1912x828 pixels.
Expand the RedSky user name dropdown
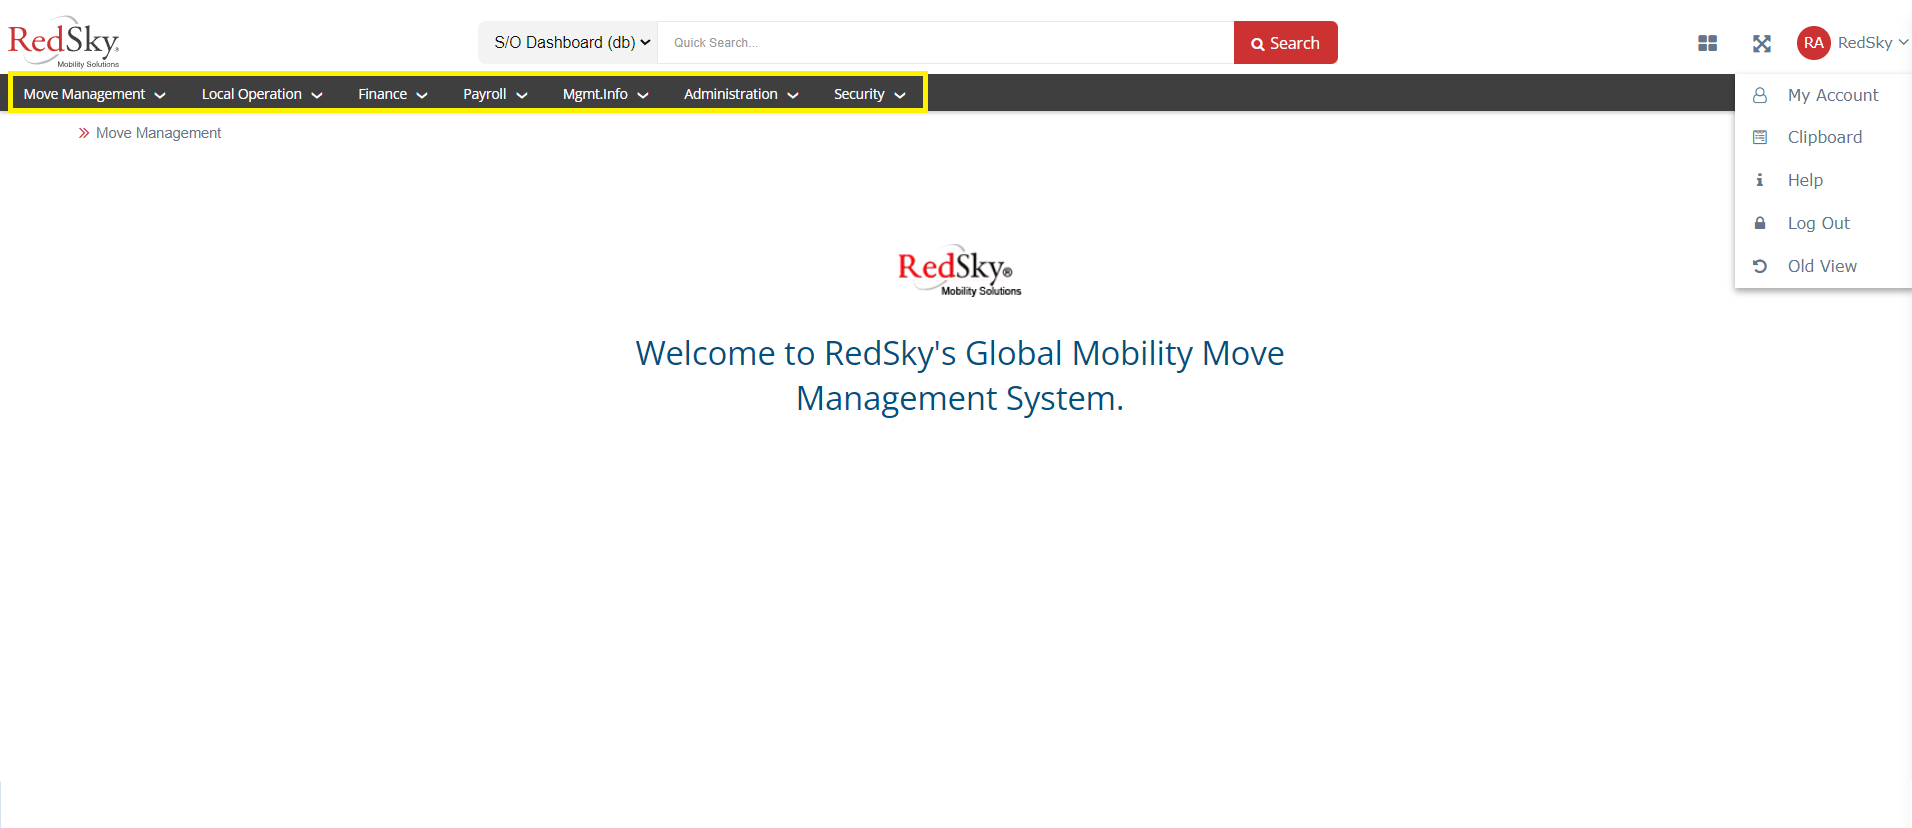pyautogui.click(x=1872, y=42)
